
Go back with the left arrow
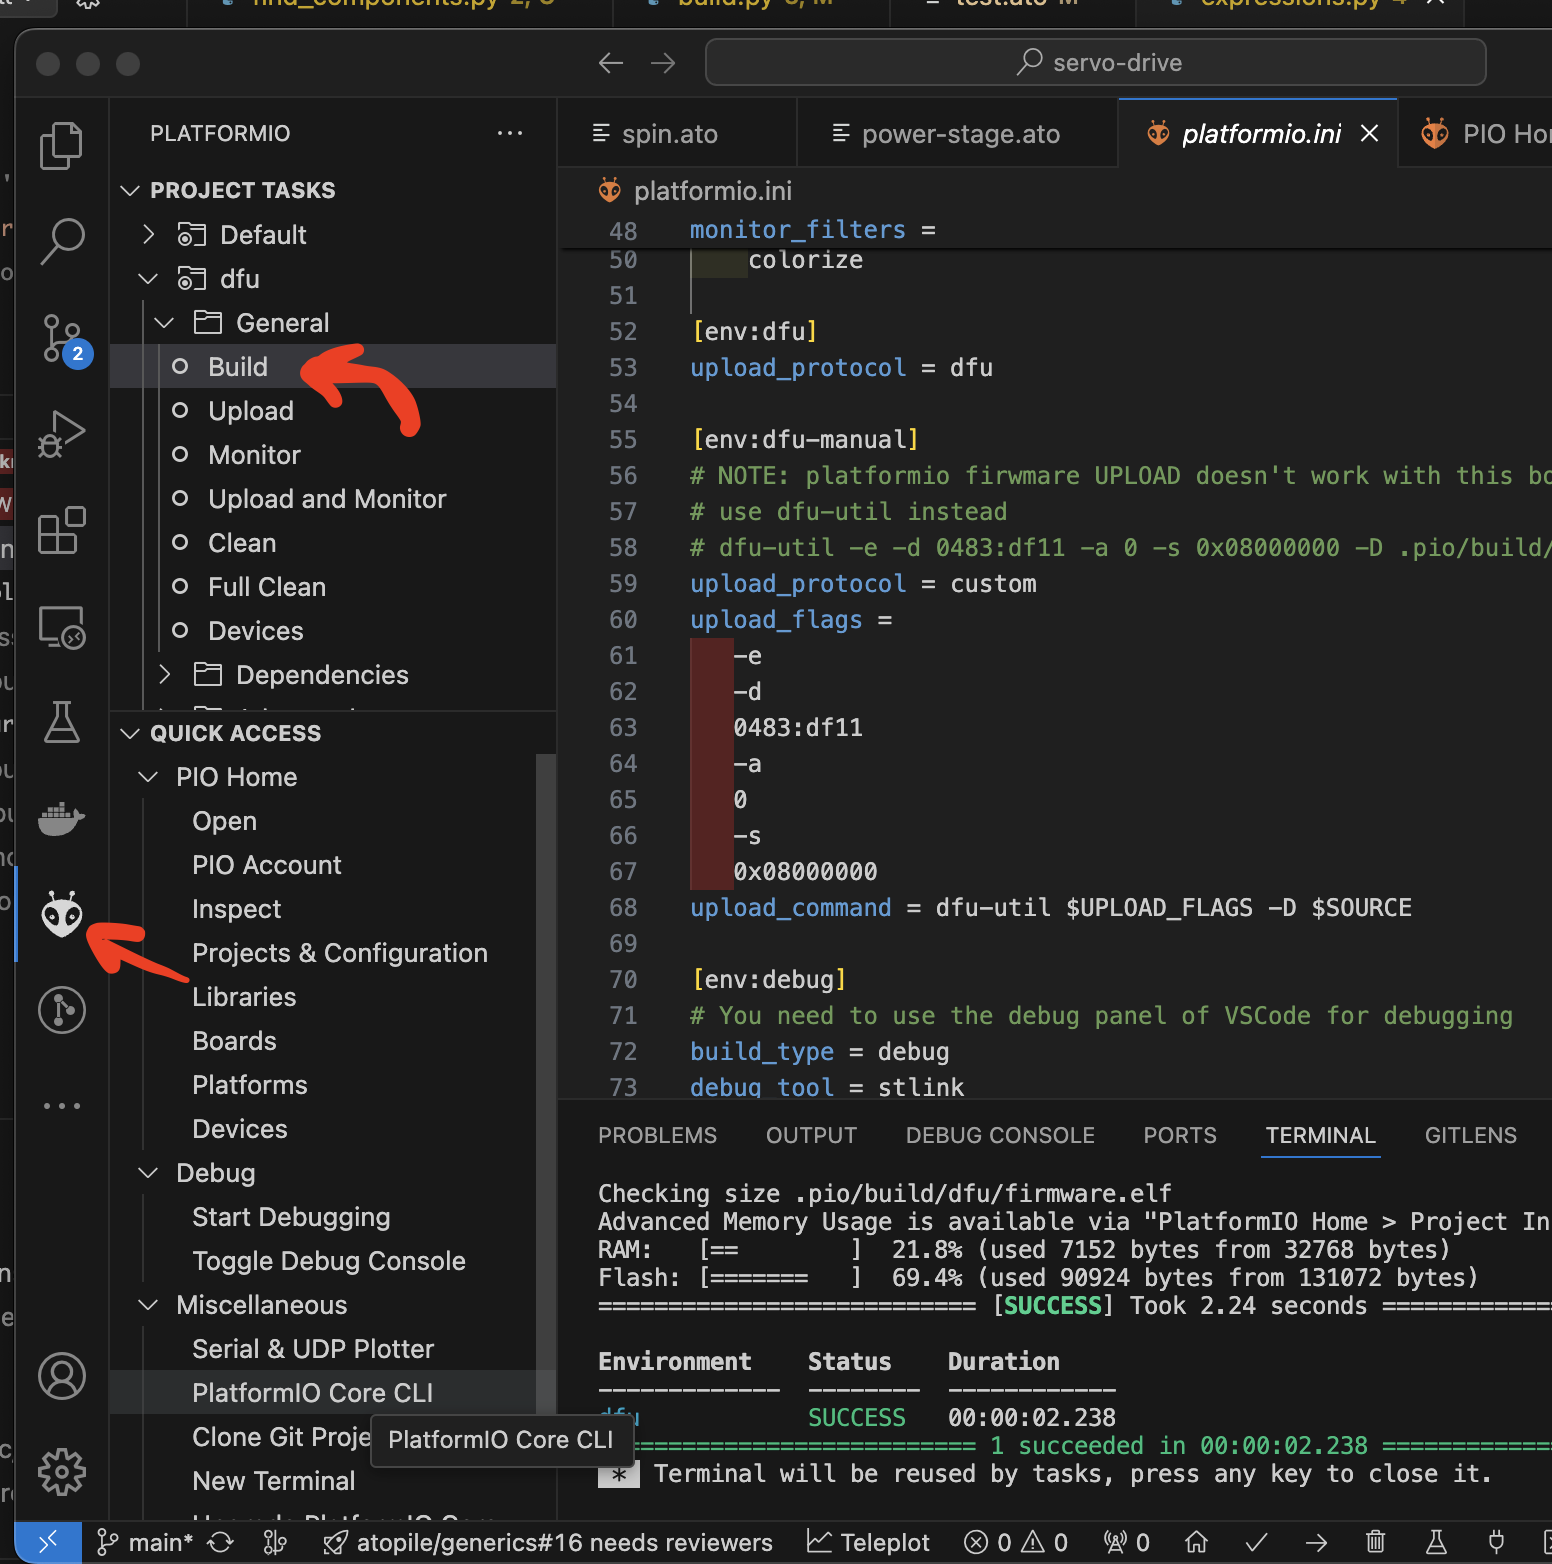pyautogui.click(x=611, y=63)
